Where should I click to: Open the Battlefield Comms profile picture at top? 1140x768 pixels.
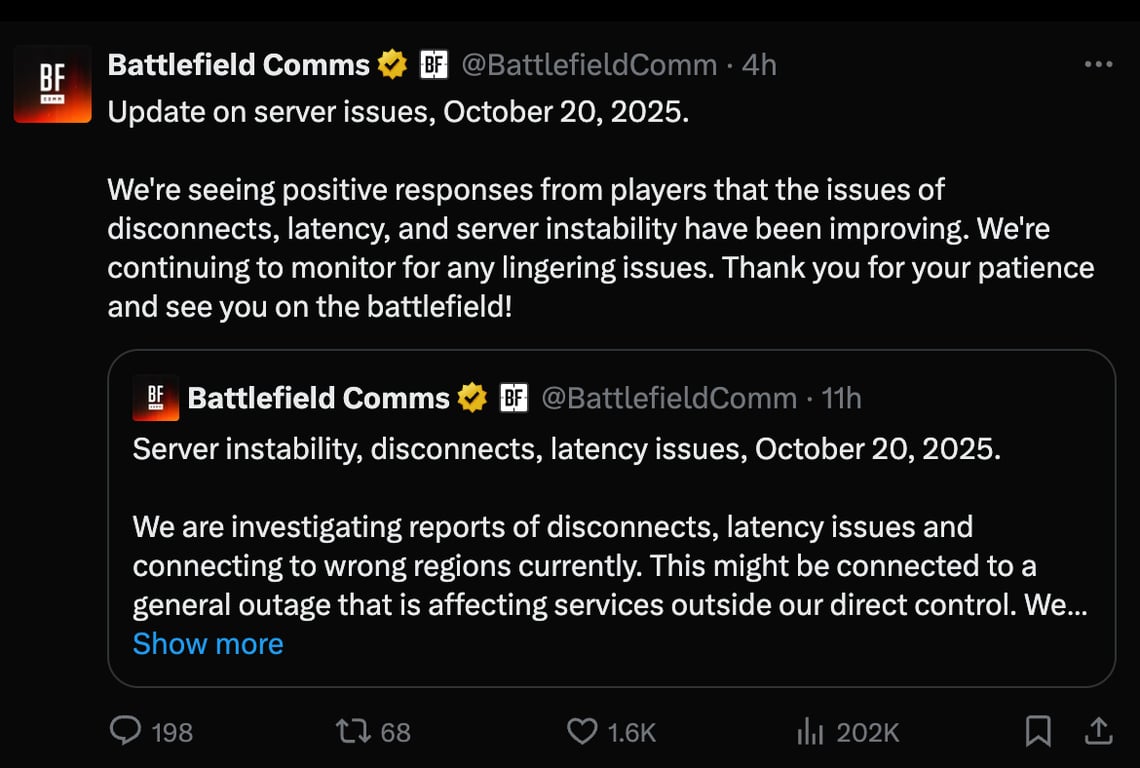click(x=52, y=84)
